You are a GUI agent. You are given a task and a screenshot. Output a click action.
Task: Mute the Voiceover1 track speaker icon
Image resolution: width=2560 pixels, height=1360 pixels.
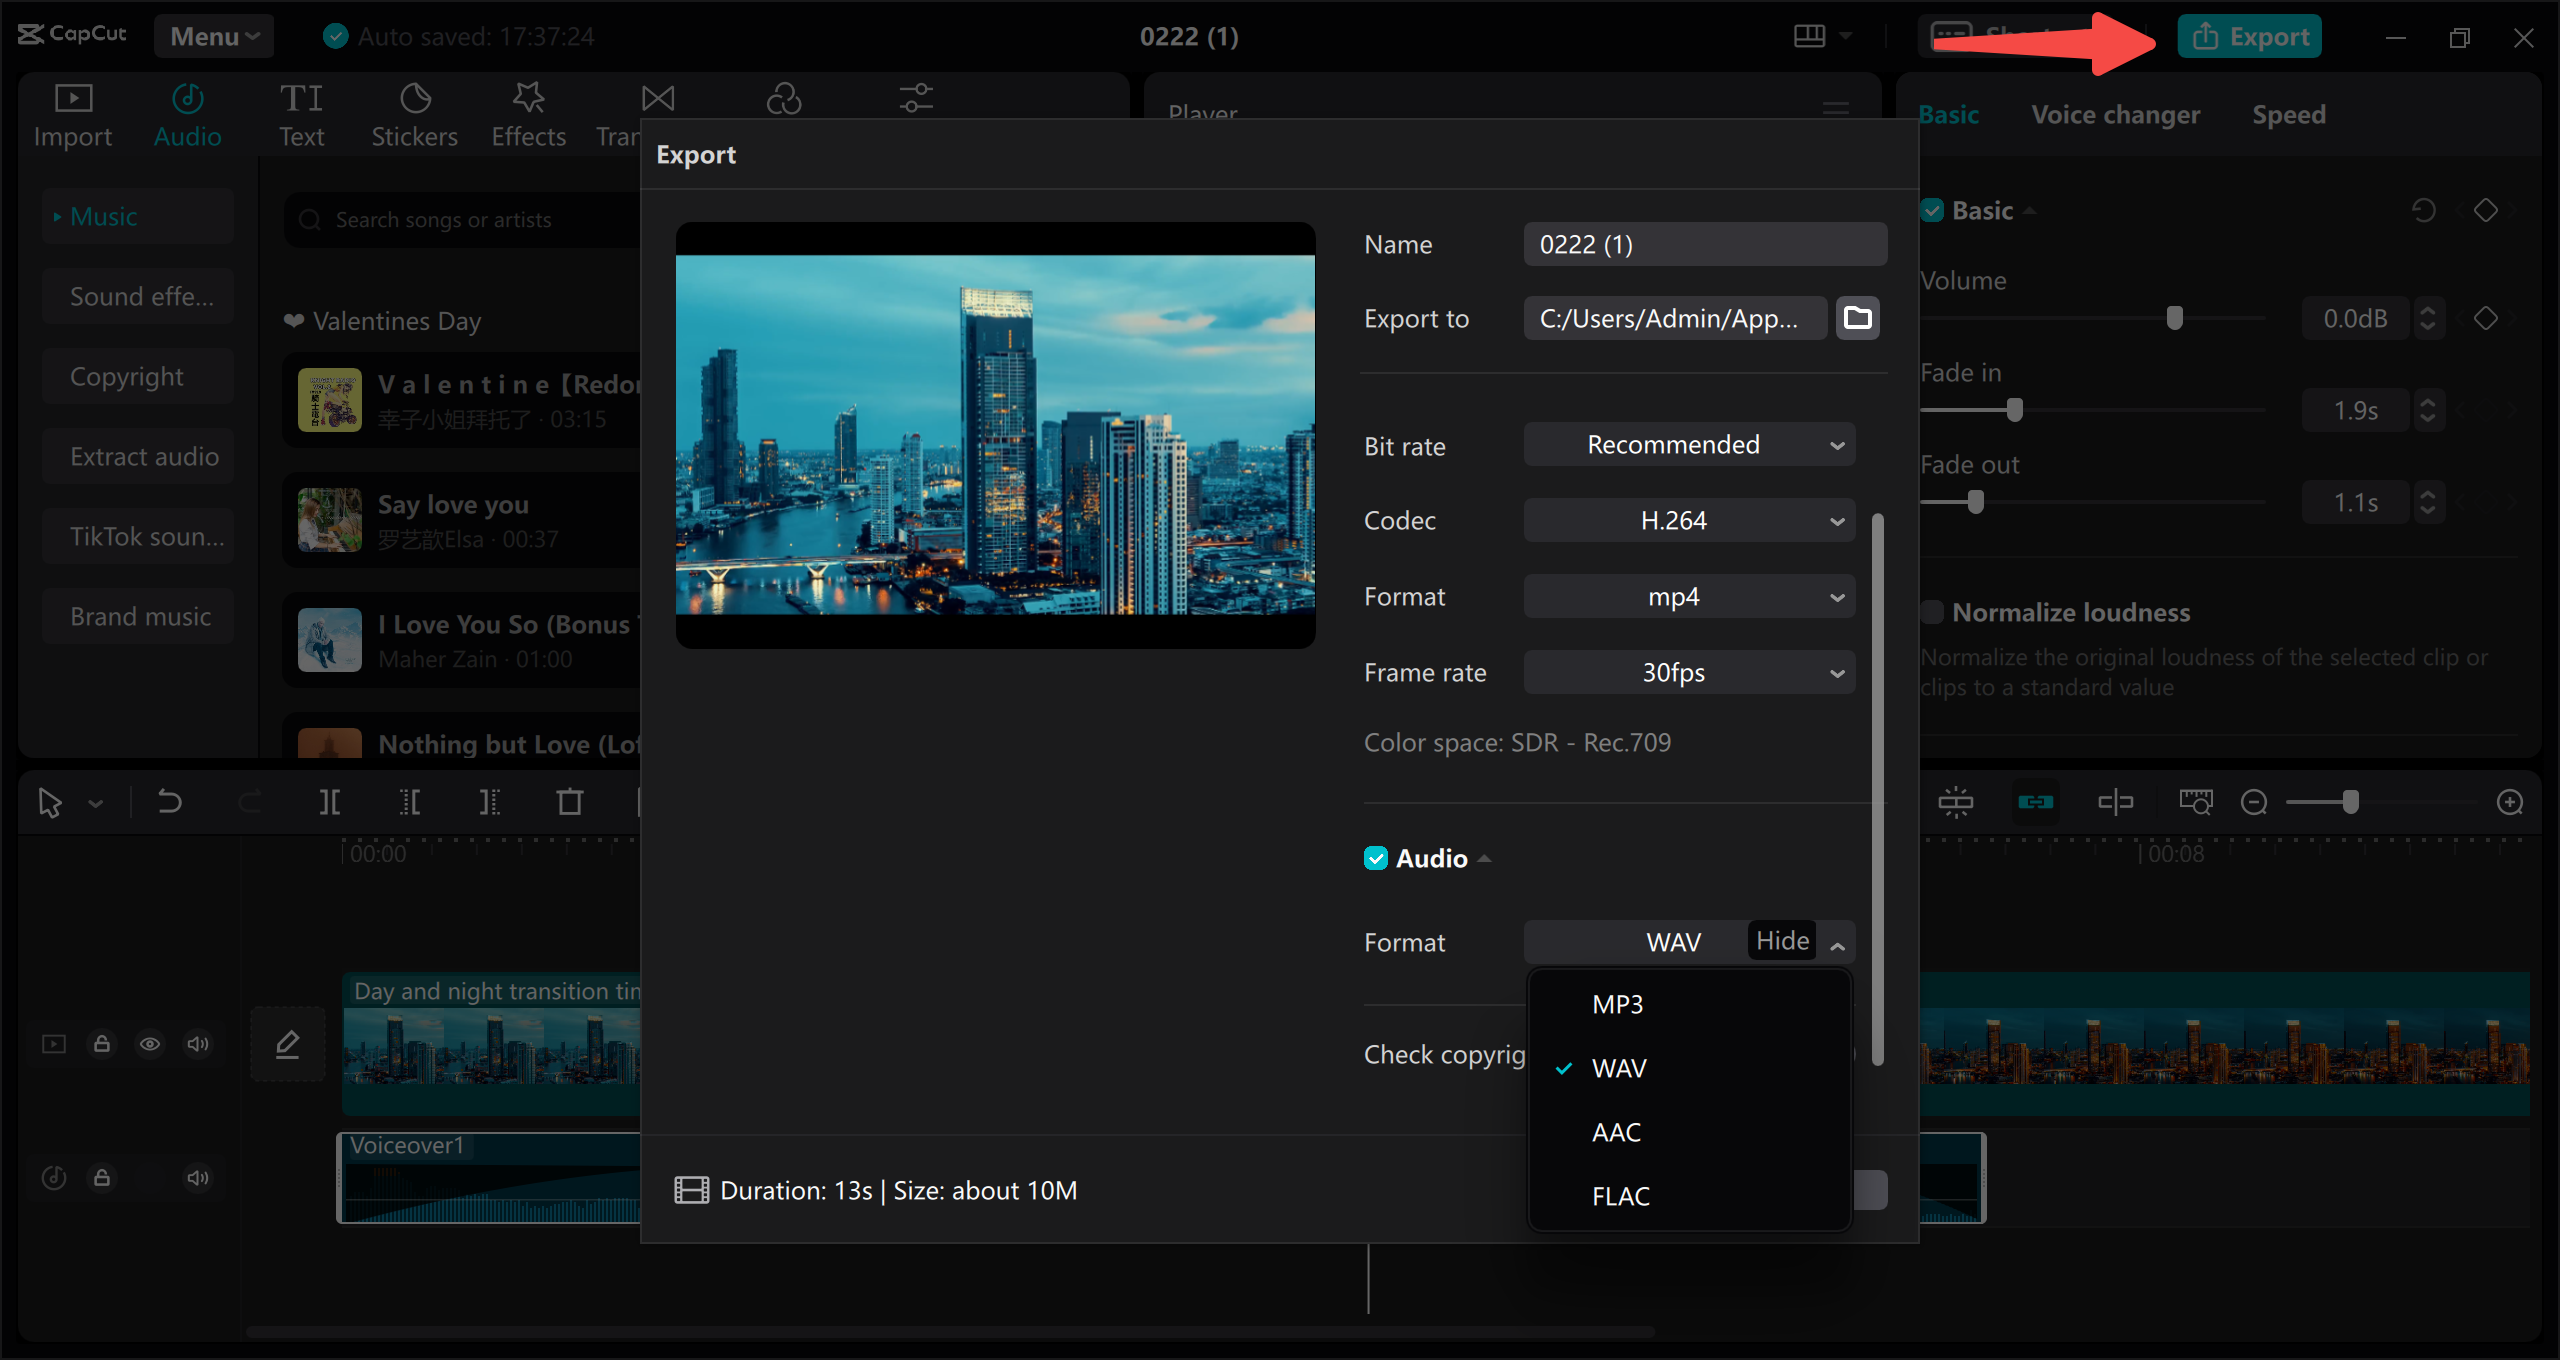[x=197, y=1178]
